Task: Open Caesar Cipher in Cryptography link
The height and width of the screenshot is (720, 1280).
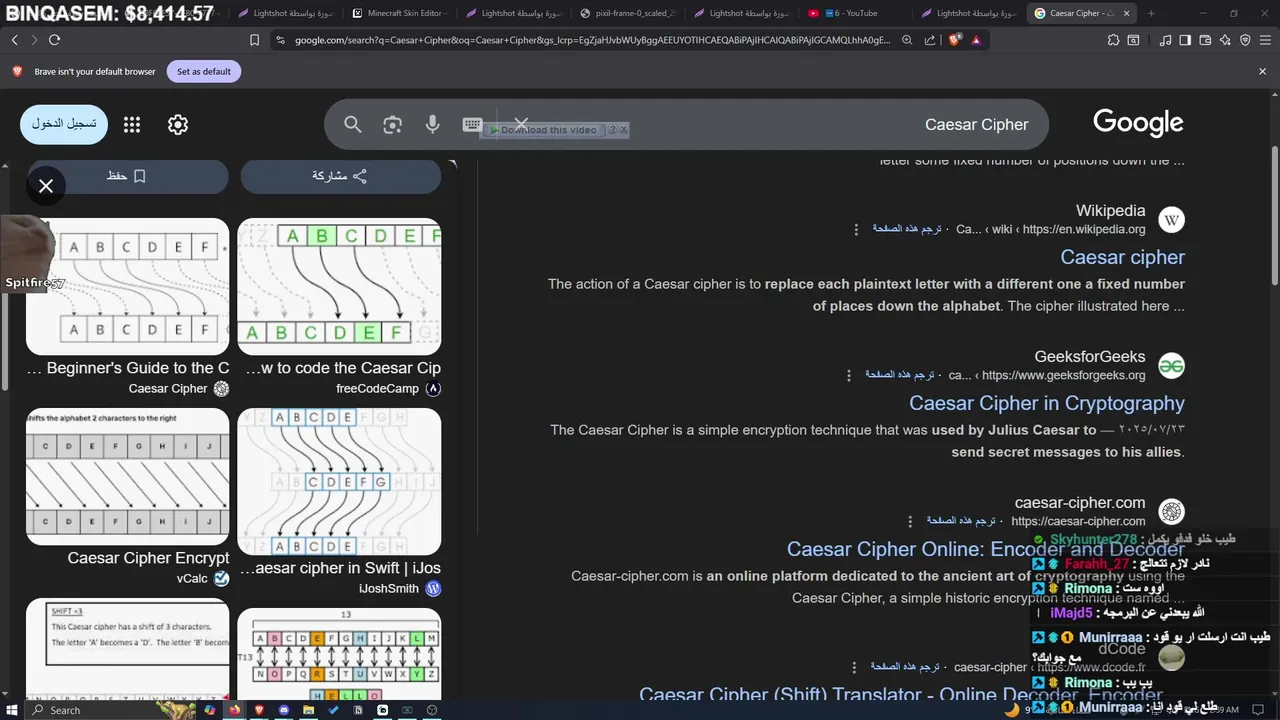Action: (x=1047, y=403)
